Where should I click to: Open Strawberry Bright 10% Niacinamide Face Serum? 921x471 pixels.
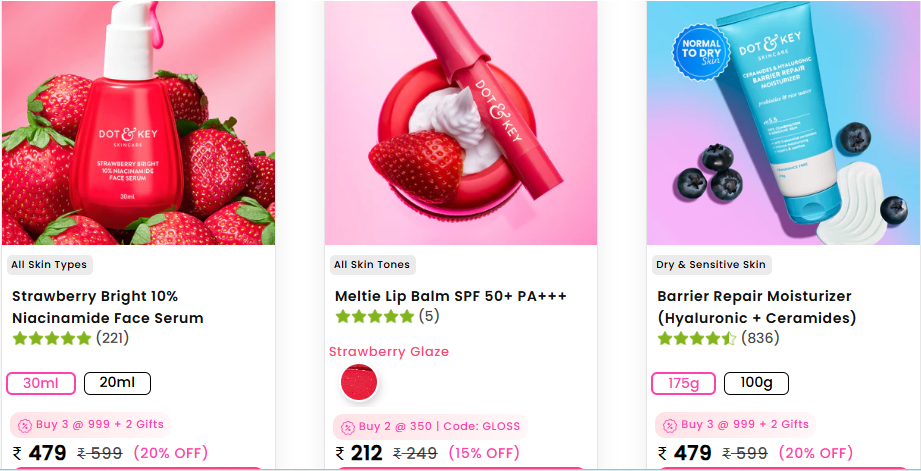107,307
